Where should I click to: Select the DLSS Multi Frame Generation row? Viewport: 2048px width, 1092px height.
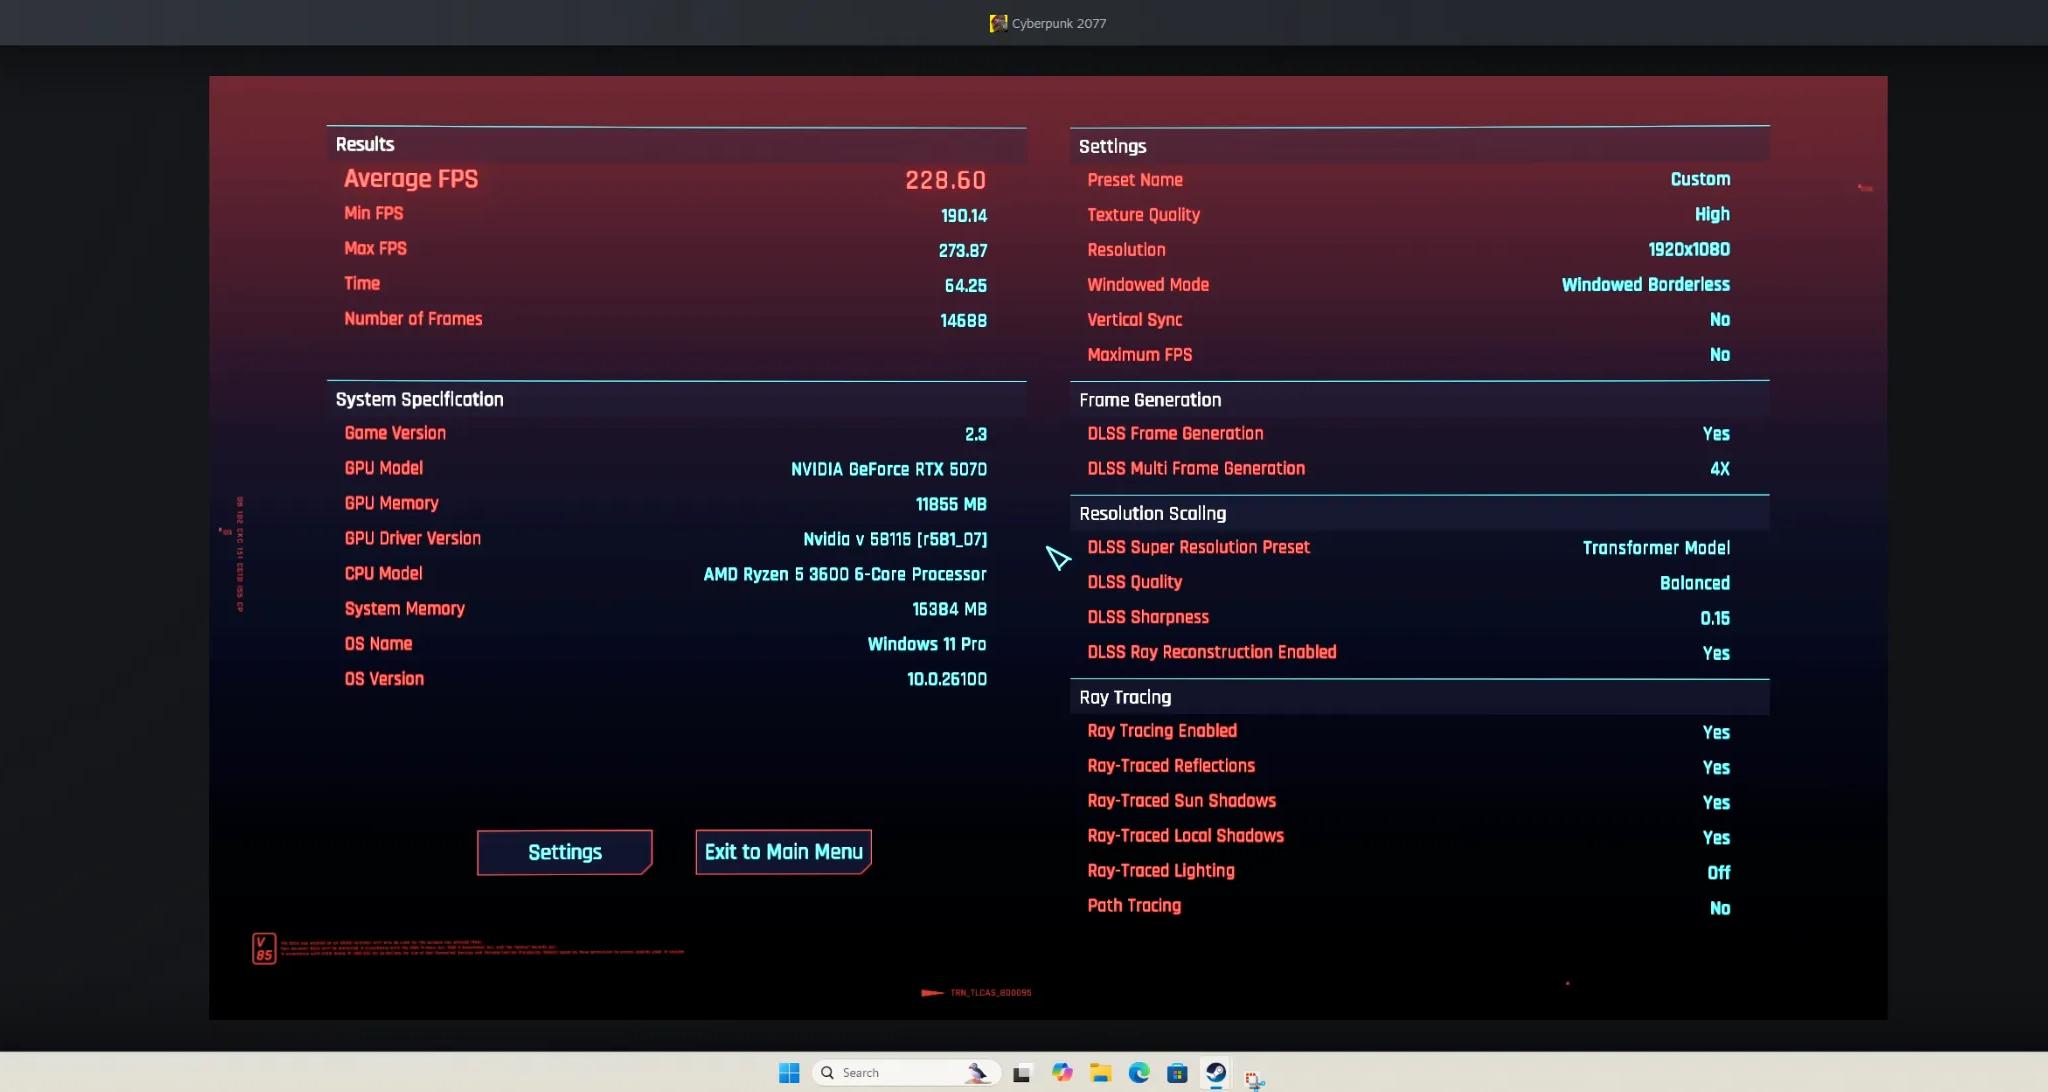pos(1408,469)
